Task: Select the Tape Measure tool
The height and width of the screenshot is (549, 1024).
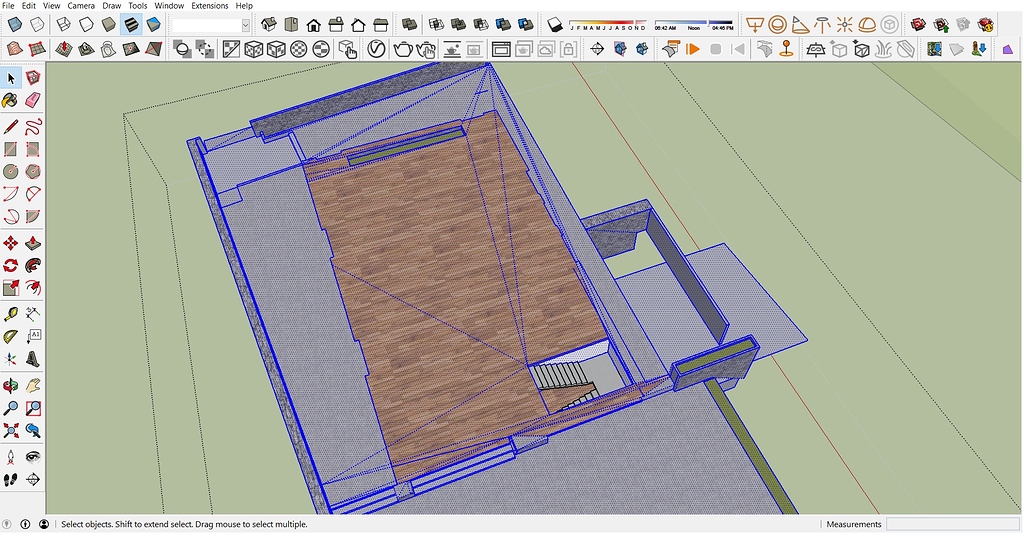Action: [x=11, y=314]
